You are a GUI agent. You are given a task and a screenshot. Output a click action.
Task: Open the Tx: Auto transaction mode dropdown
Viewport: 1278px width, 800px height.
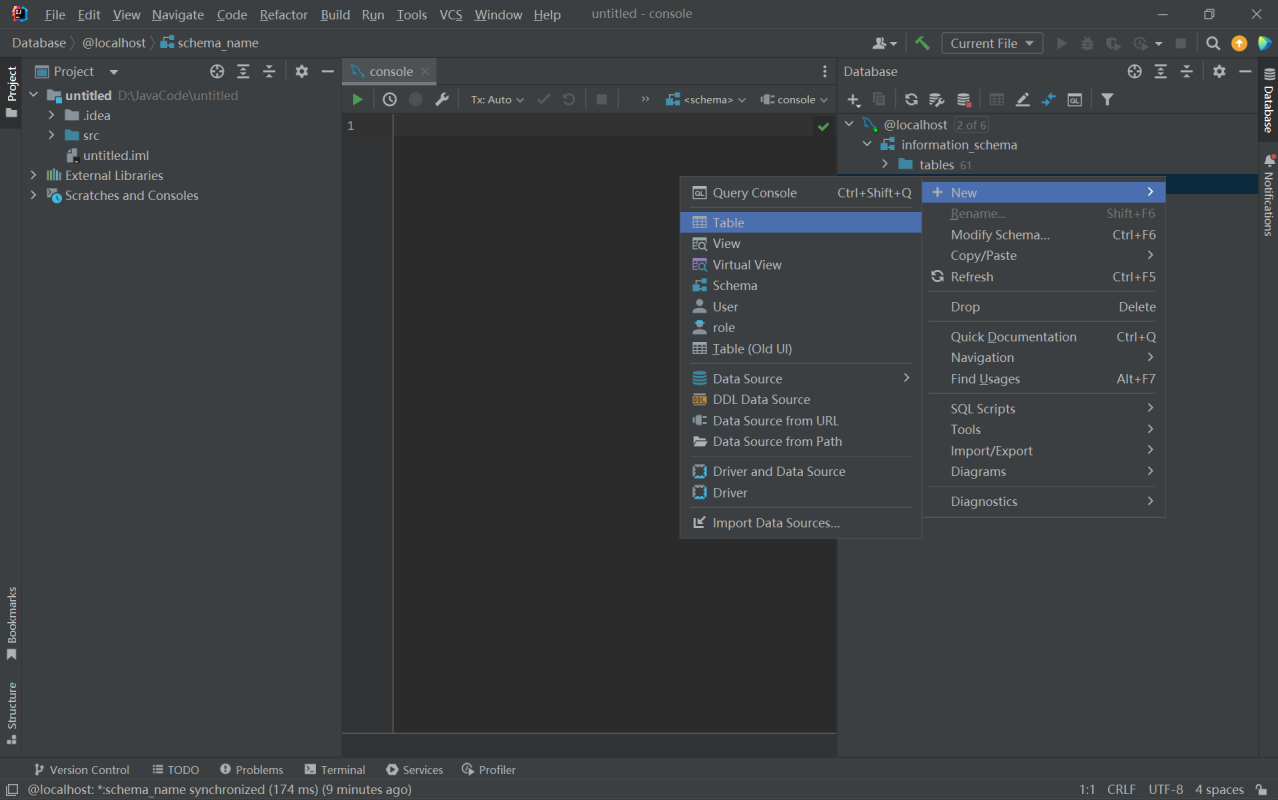pyautogui.click(x=497, y=100)
